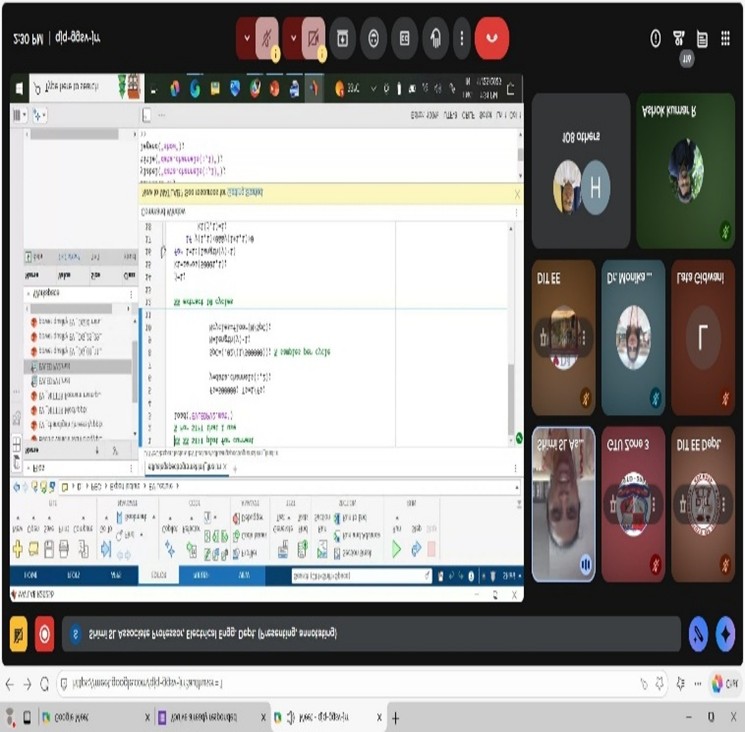
Task: Turn on the camera in Meet
Action: (x=313, y=38)
